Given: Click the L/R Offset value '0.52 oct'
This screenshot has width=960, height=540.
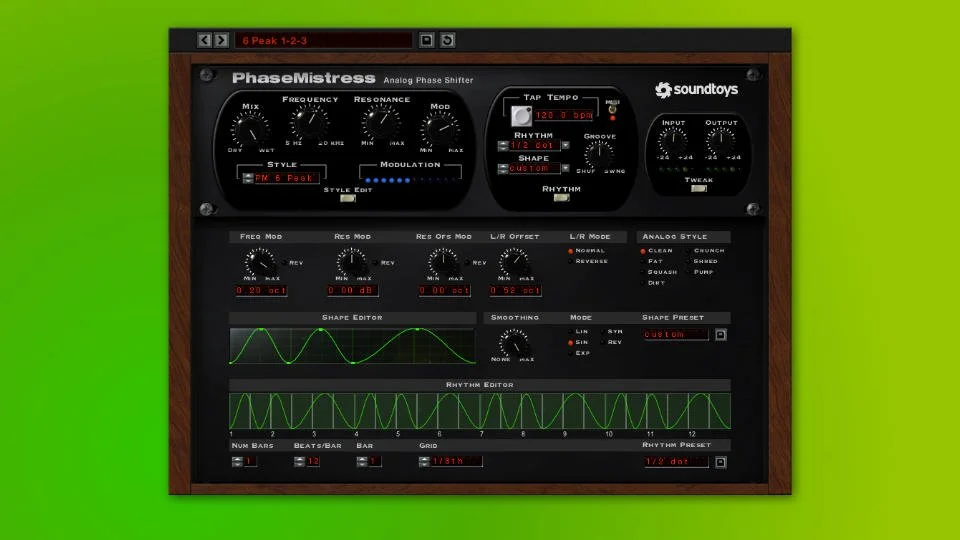Looking at the screenshot, I should pos(516,290).
